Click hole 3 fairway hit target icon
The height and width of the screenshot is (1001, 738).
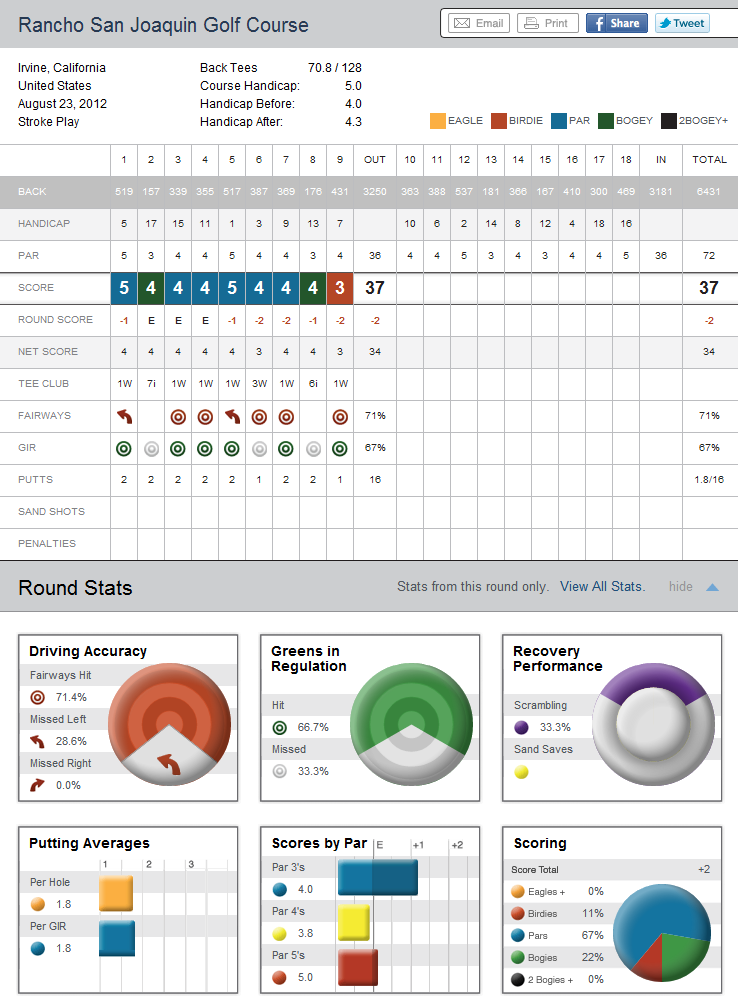(x=178, y=416)
